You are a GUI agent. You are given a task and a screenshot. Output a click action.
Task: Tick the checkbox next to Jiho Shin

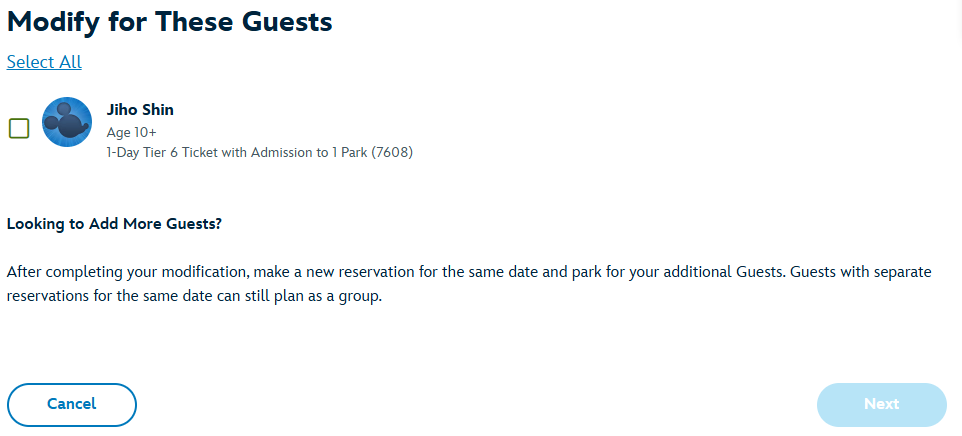(19, 128)
